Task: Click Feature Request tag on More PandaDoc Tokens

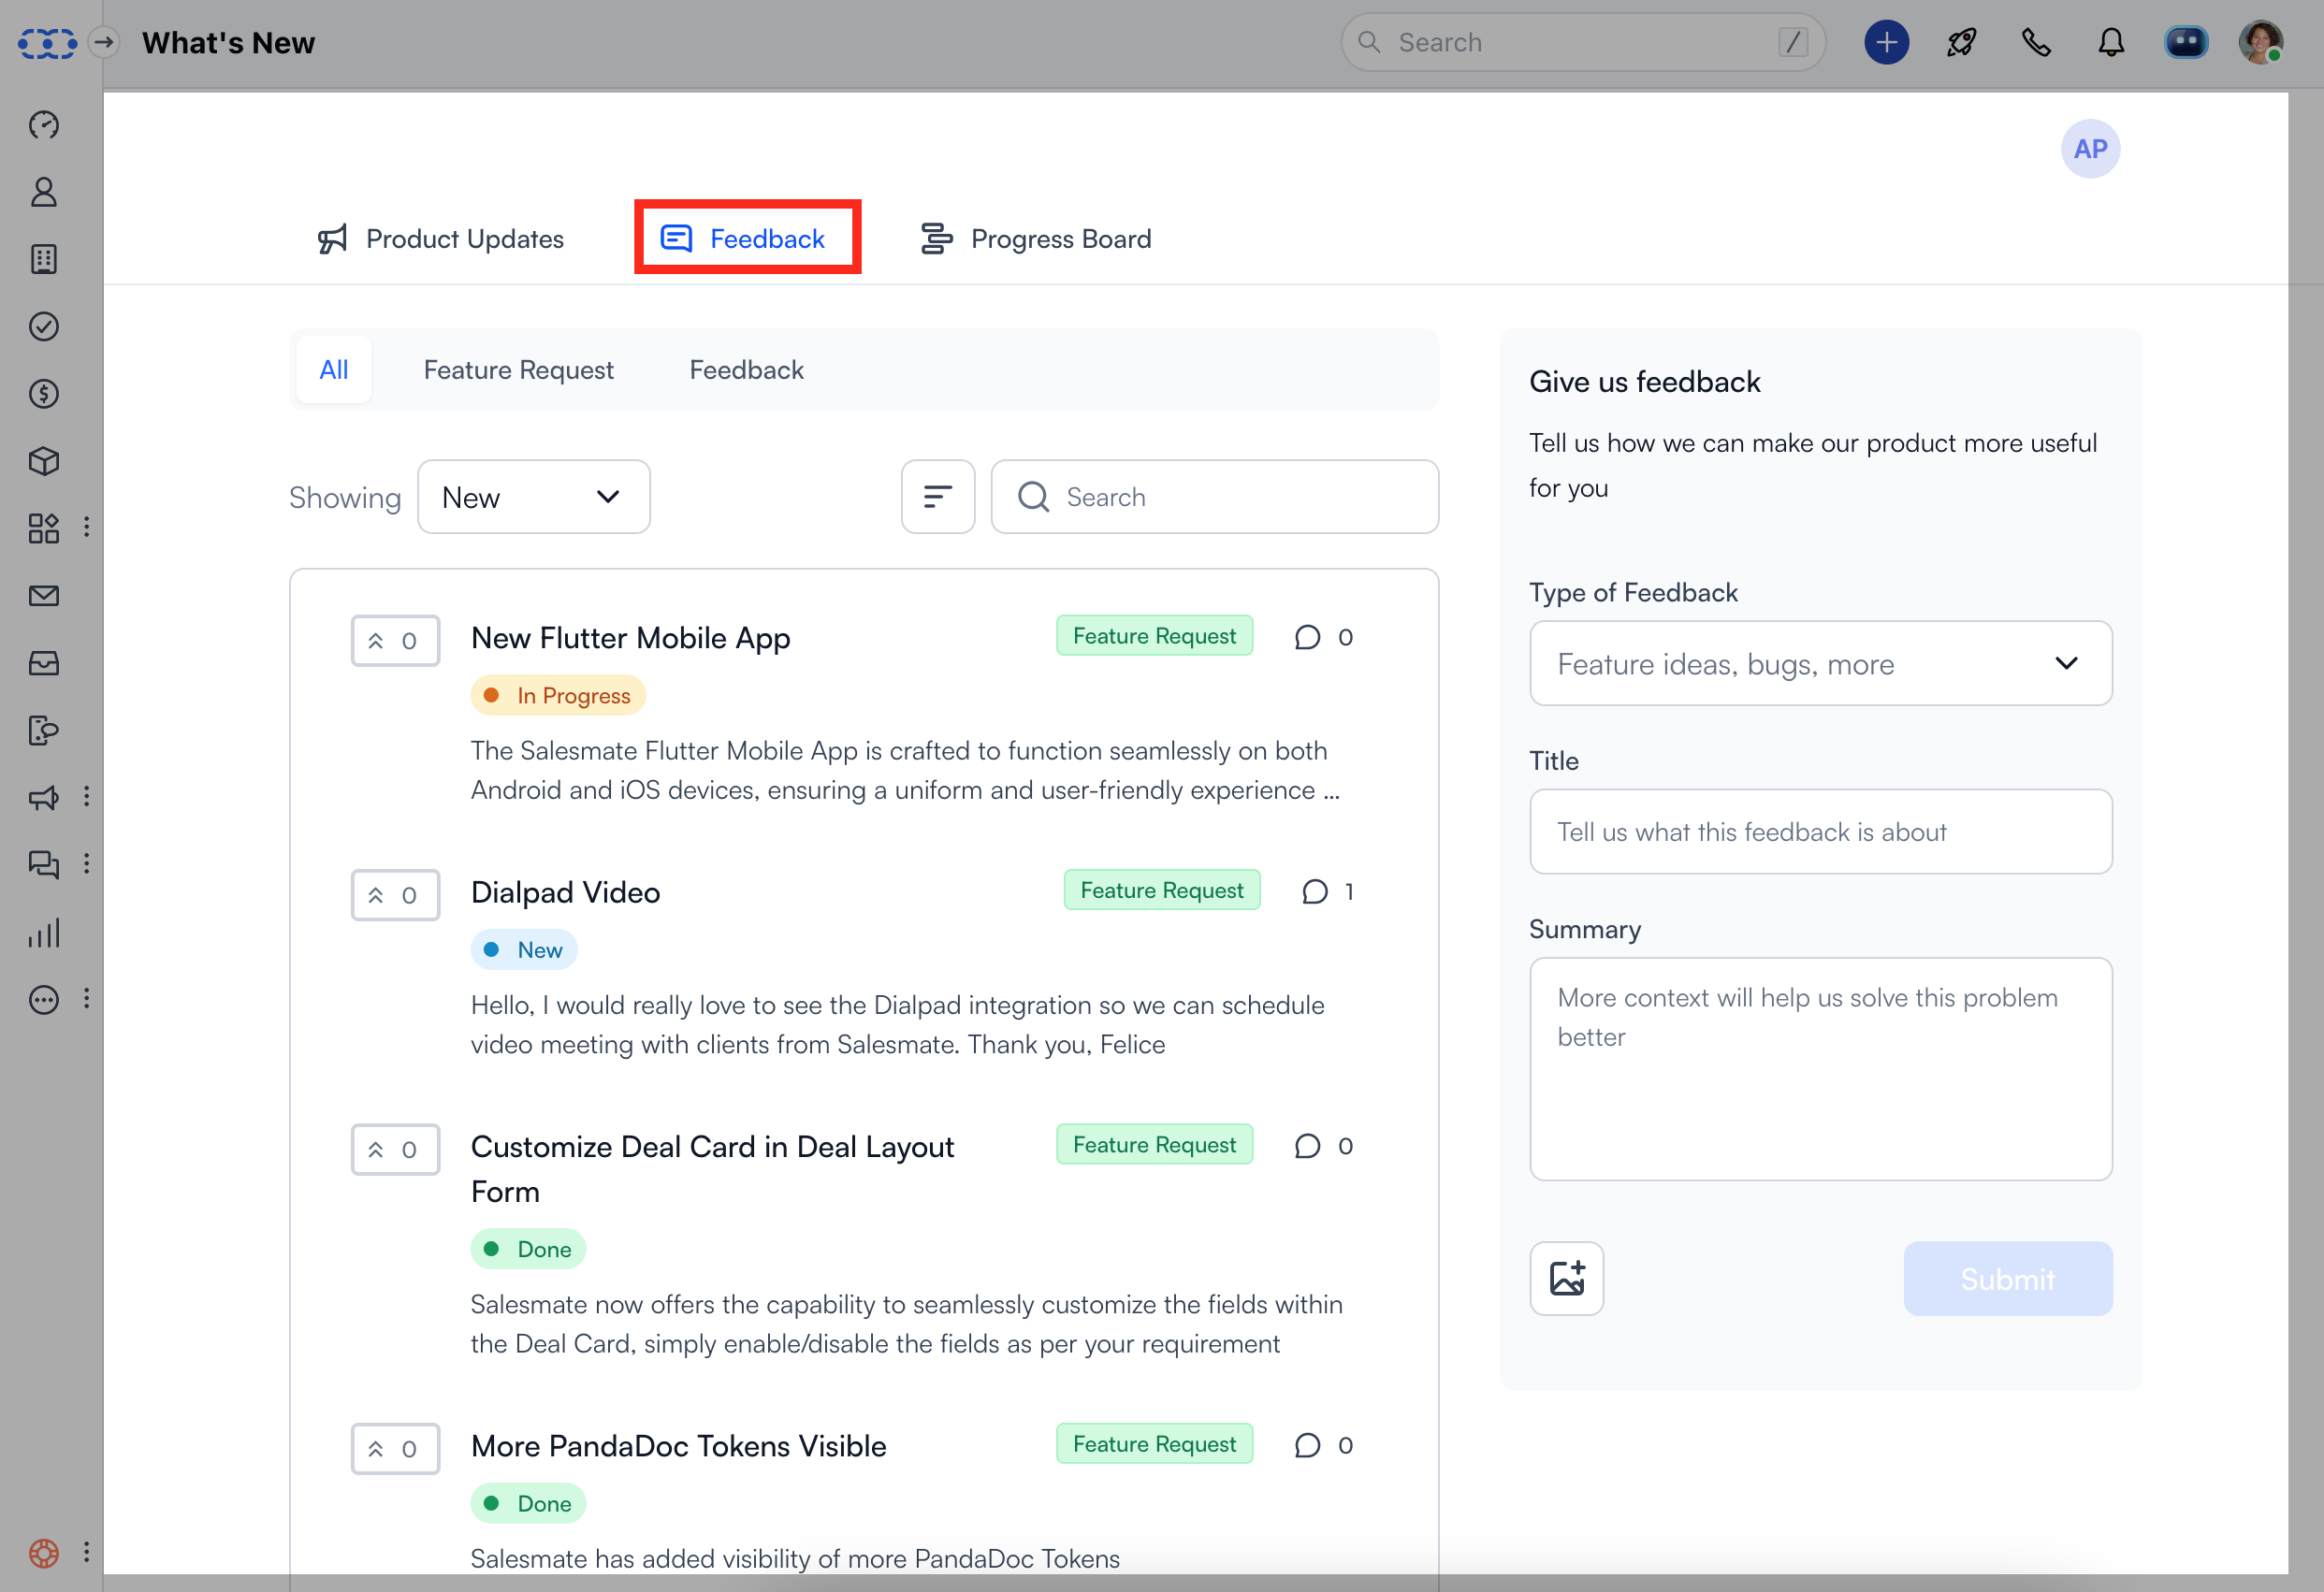Action: click(1154, 1444)
